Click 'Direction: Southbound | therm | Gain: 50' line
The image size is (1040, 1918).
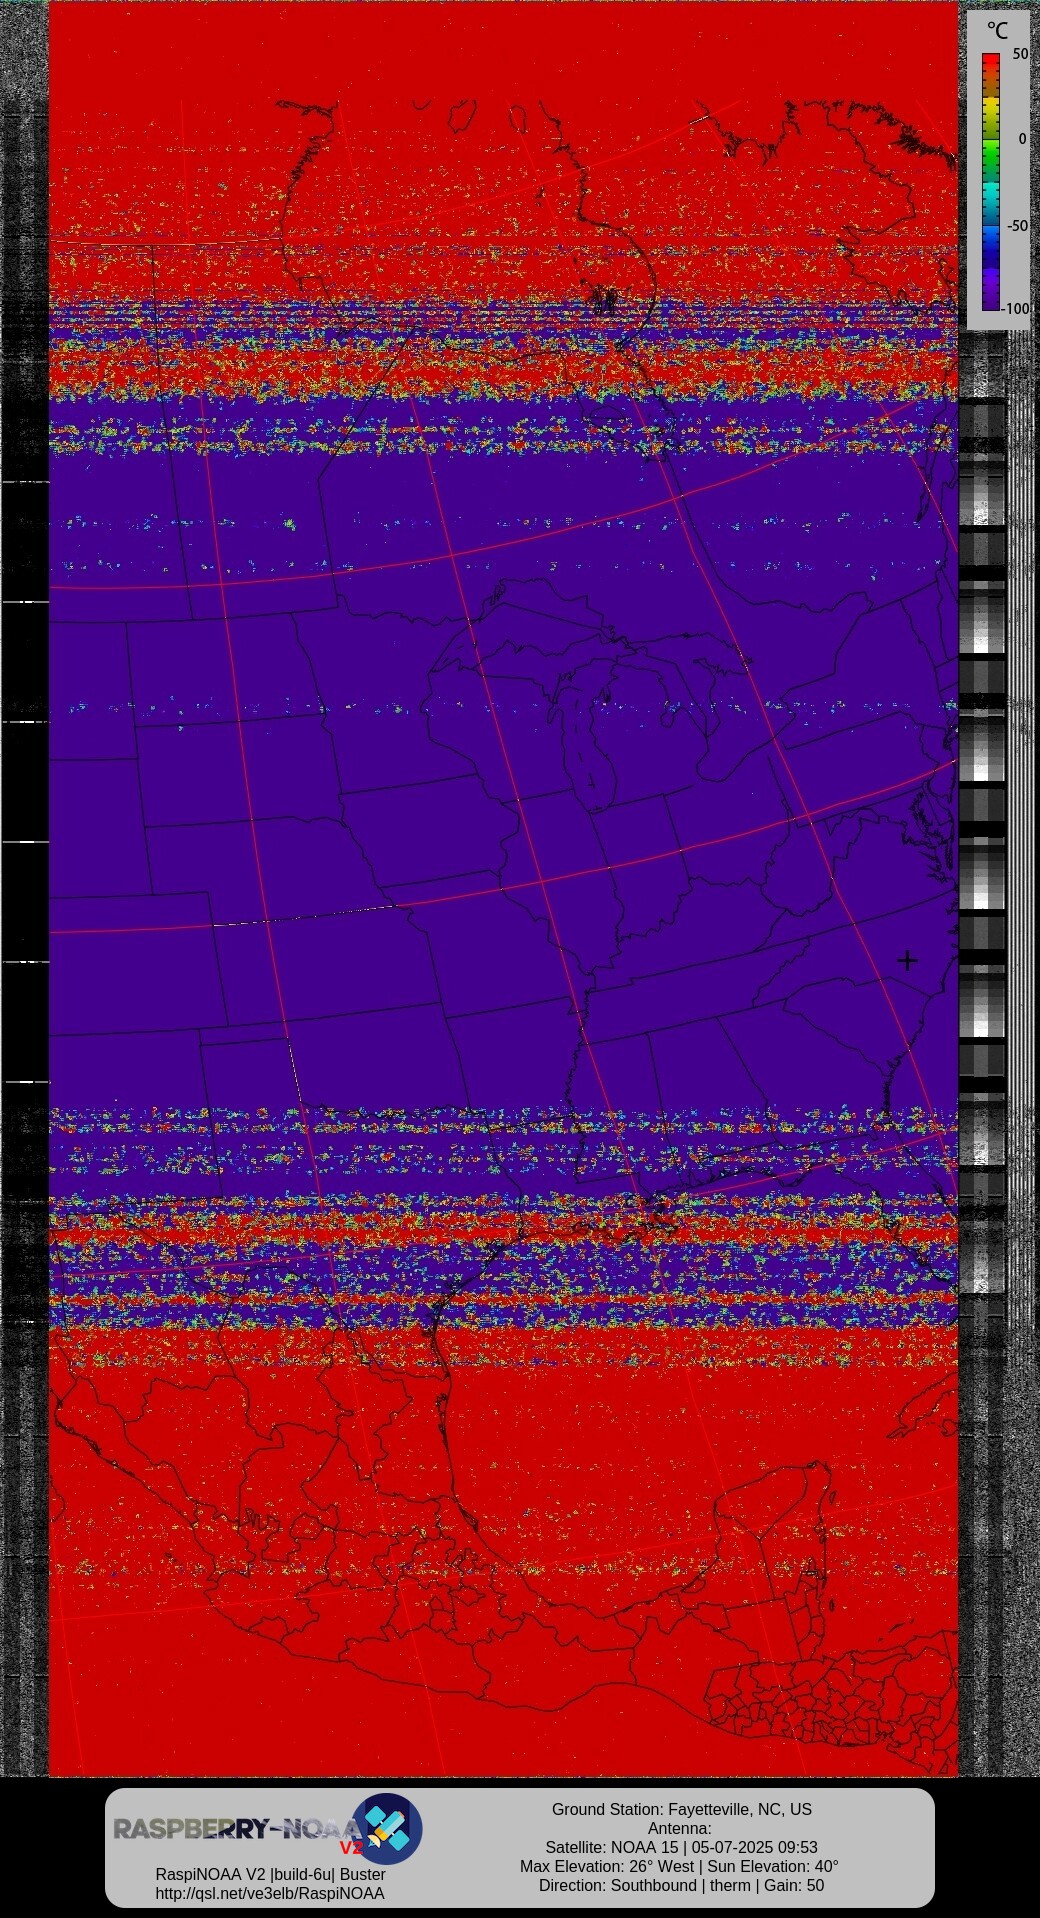(681, 1885)
